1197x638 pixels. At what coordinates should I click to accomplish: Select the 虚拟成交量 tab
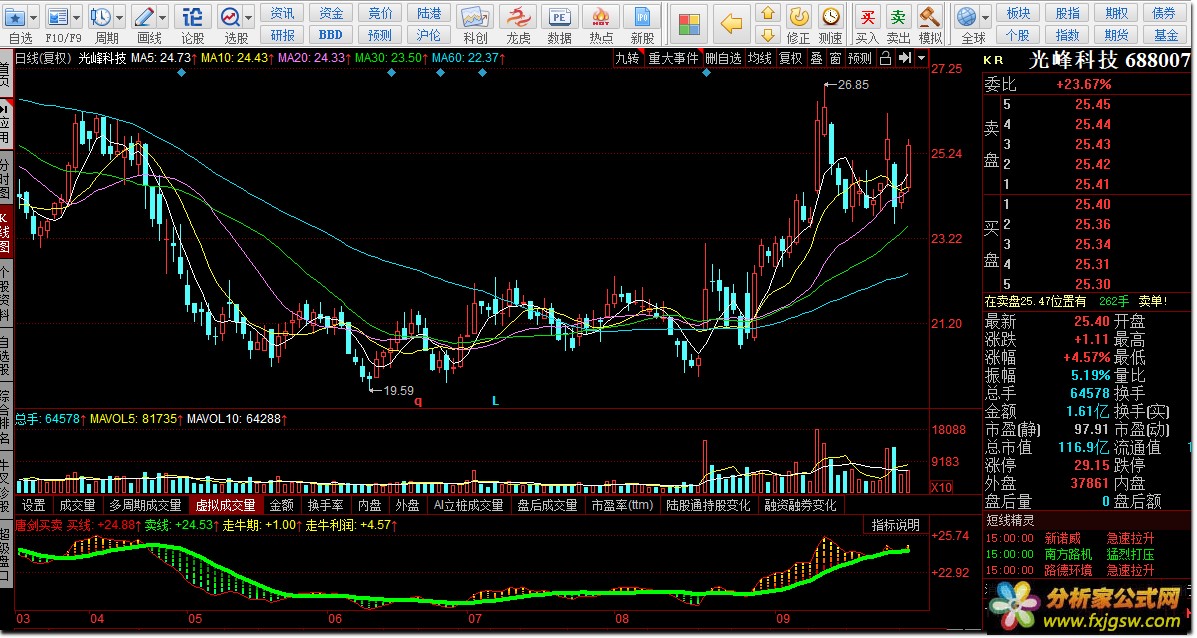pos(225,505)
